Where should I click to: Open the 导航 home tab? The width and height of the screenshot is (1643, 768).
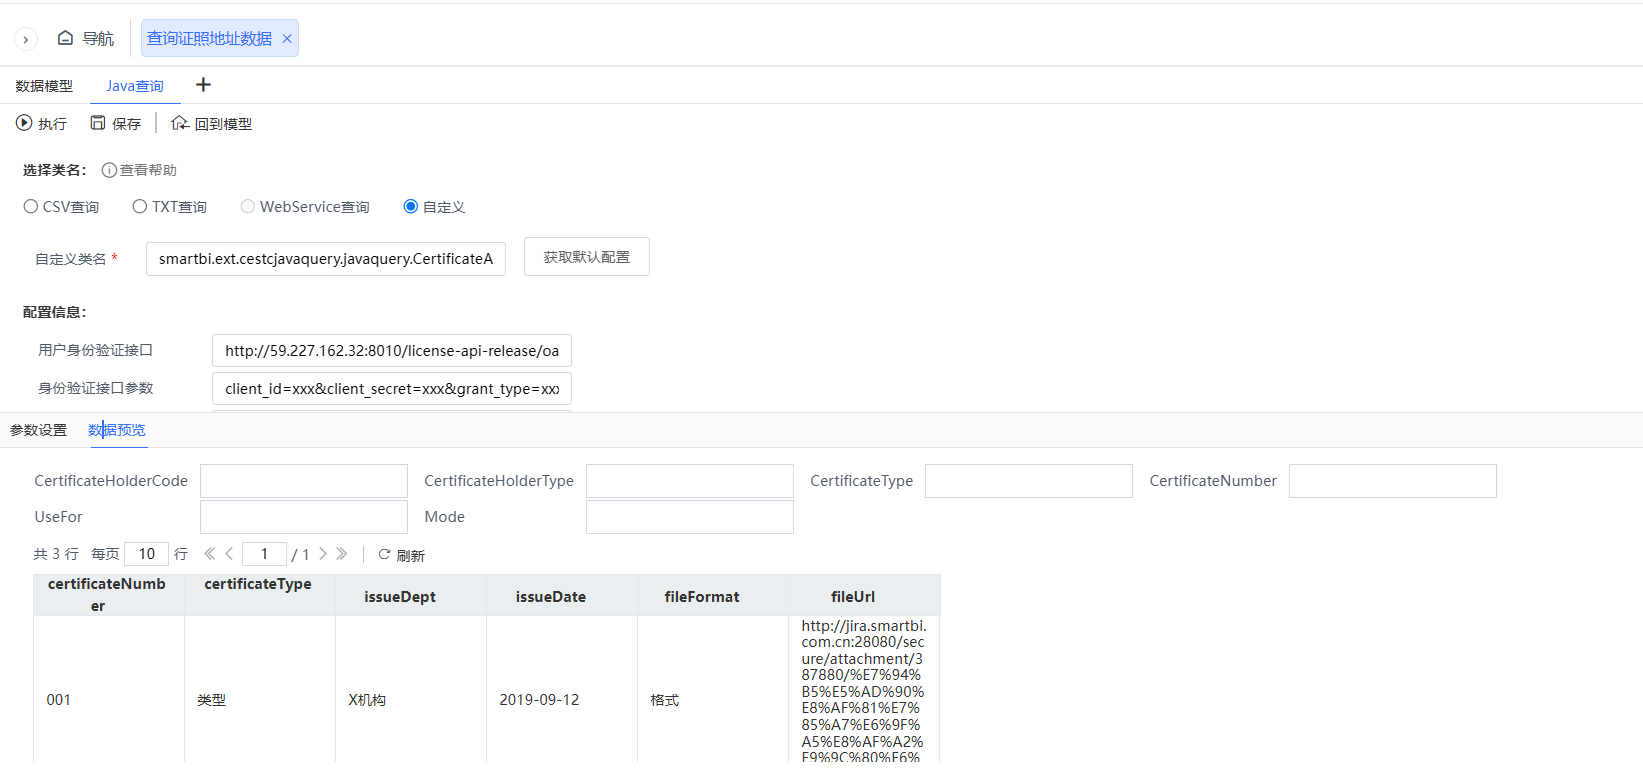click(x=86, y=38)
